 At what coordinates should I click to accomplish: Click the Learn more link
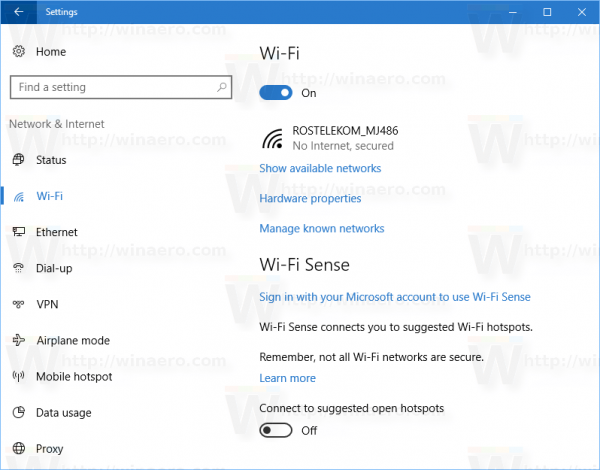point(287,378)
